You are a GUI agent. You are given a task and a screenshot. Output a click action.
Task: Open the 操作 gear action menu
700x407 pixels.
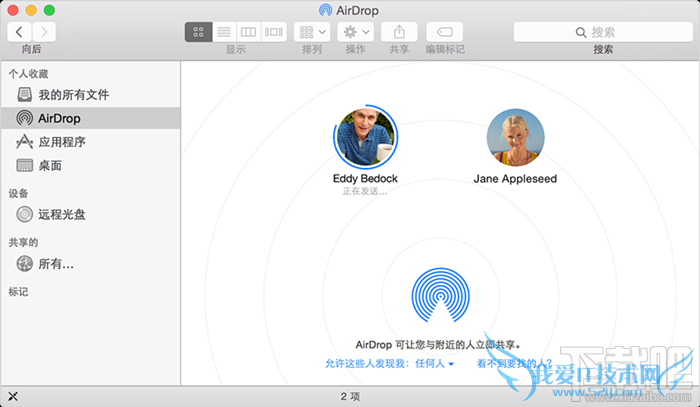pos(355,32)
